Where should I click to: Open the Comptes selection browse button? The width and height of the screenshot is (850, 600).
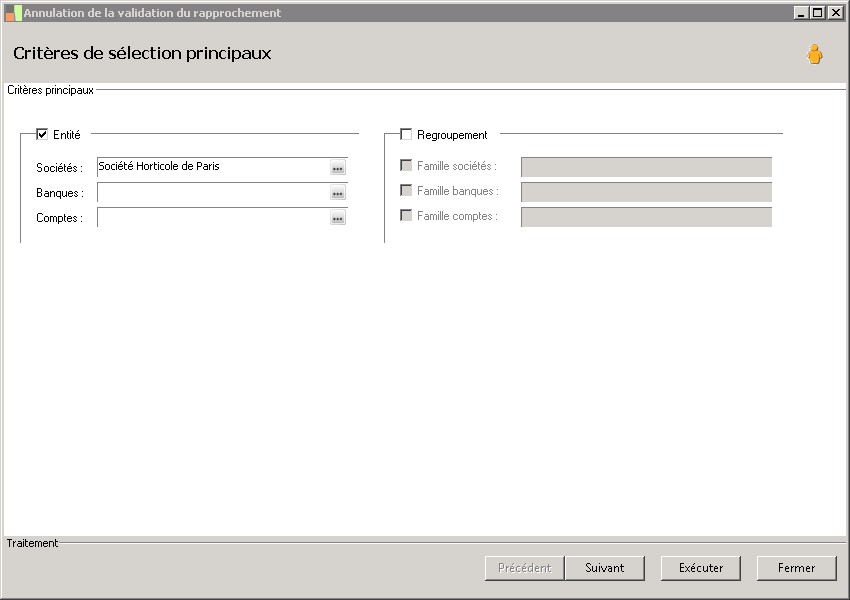point(338,218)
